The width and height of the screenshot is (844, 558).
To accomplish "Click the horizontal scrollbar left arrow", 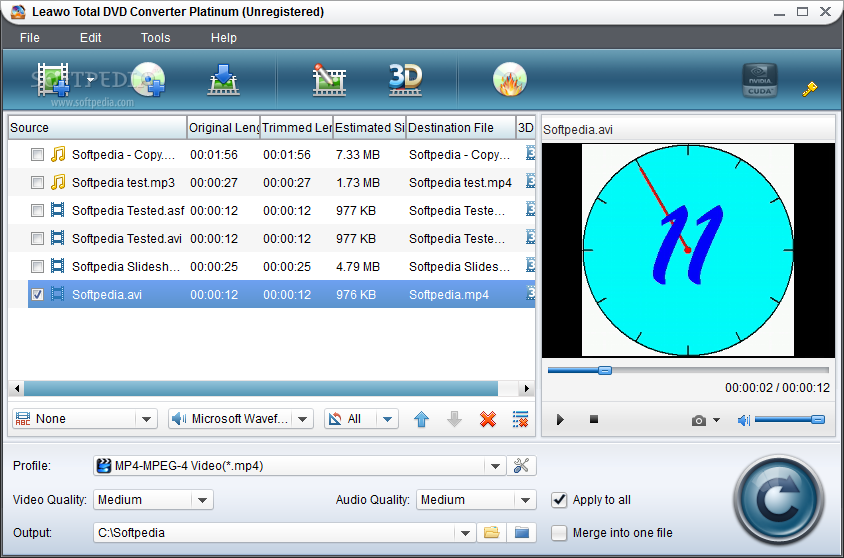I will tap(17, 388).
